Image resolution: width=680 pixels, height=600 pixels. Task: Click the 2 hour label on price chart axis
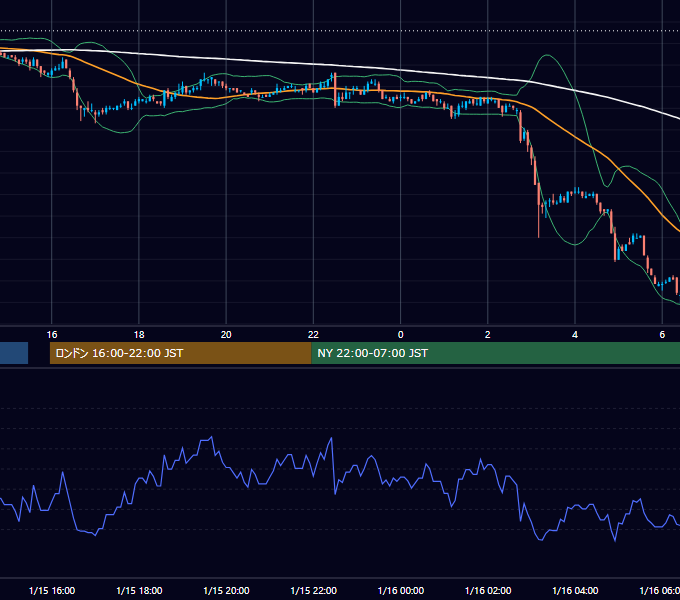(487, 335)
